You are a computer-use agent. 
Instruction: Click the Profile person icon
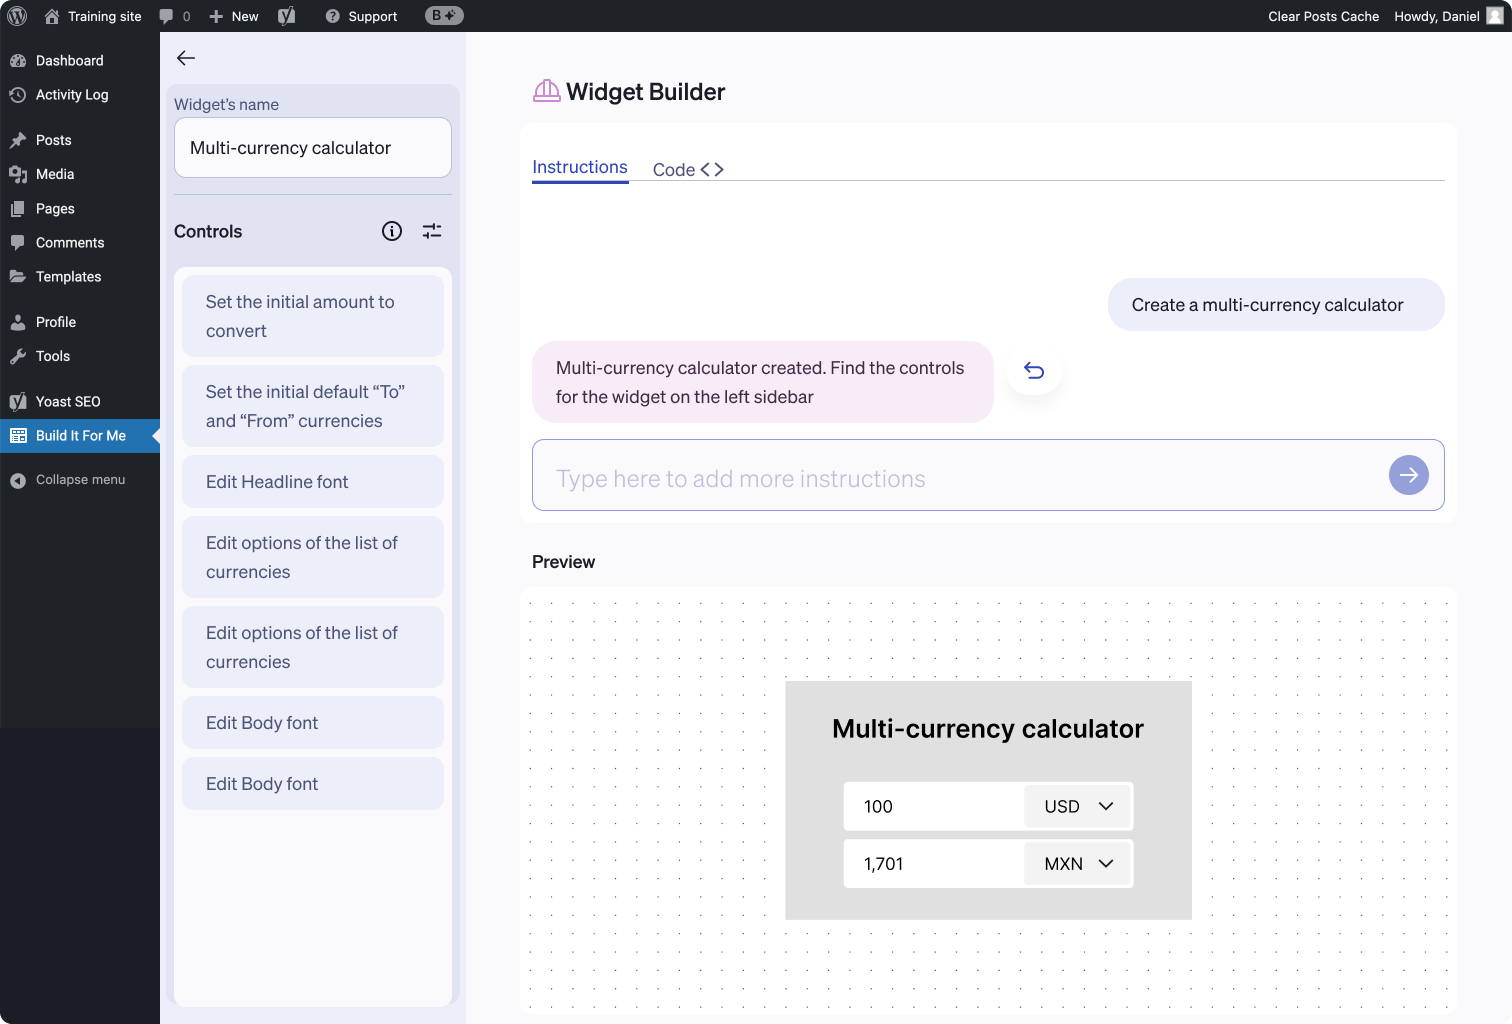pos(18,322)
